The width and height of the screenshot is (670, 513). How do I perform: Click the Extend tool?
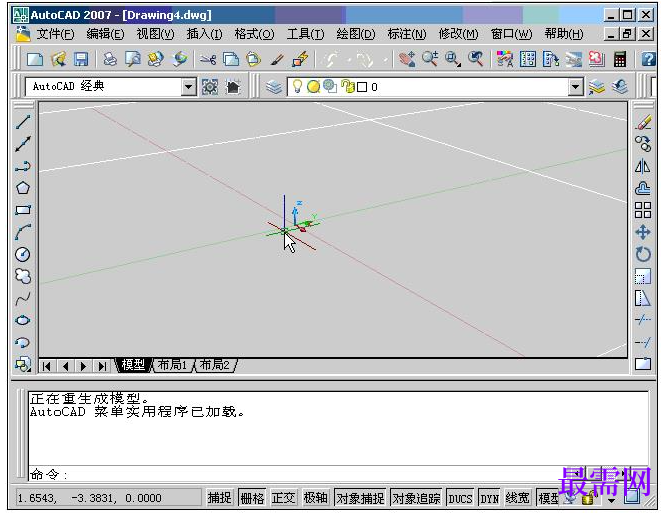pyautogui.click(x=643, y=342)
